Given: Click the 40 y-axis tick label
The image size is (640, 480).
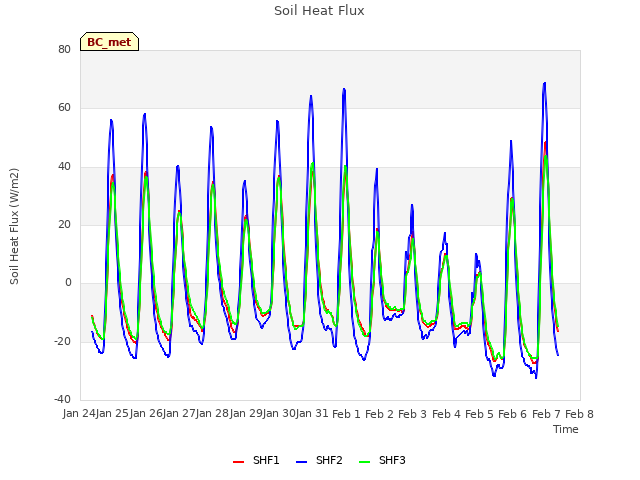Looking at the screenshot, I should pyautogui.click(x=64, y=167).
